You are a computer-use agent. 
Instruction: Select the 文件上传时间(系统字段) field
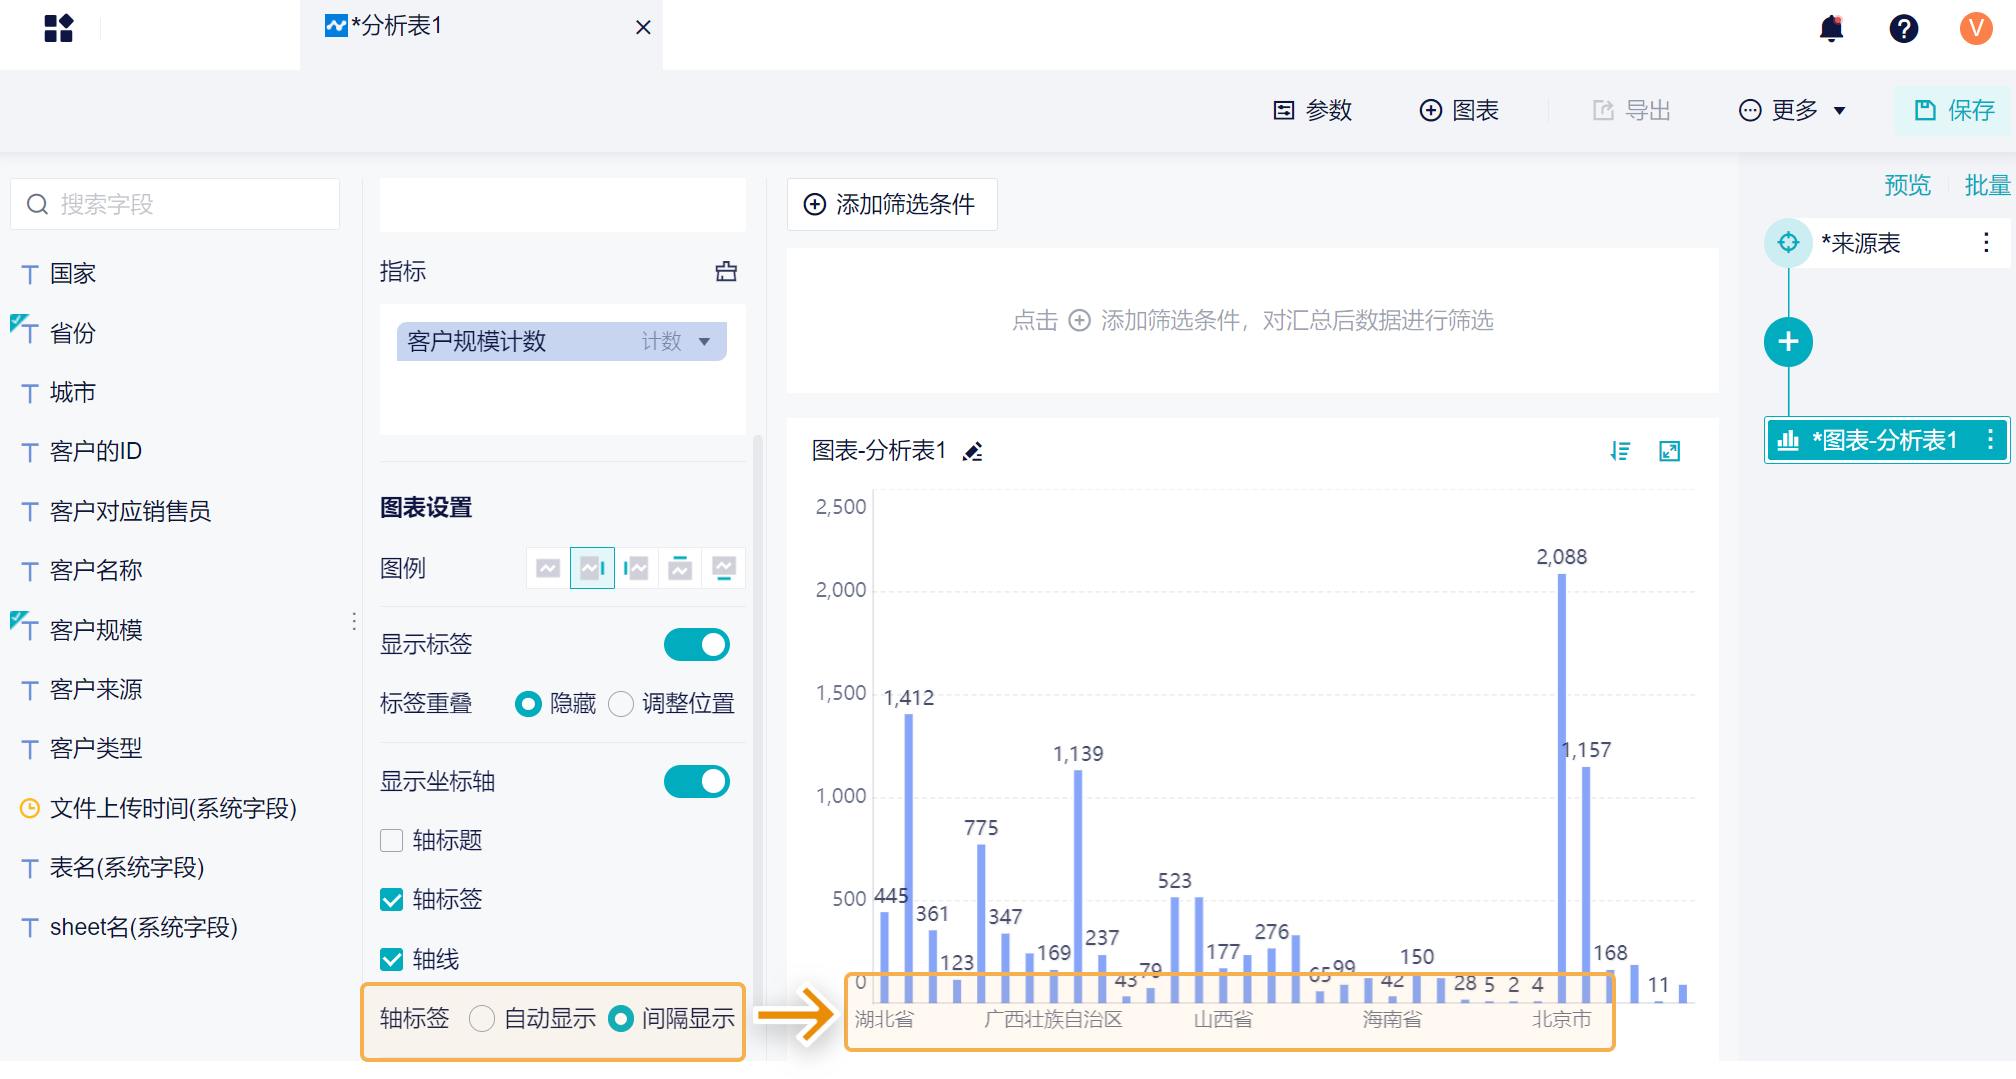172,808
